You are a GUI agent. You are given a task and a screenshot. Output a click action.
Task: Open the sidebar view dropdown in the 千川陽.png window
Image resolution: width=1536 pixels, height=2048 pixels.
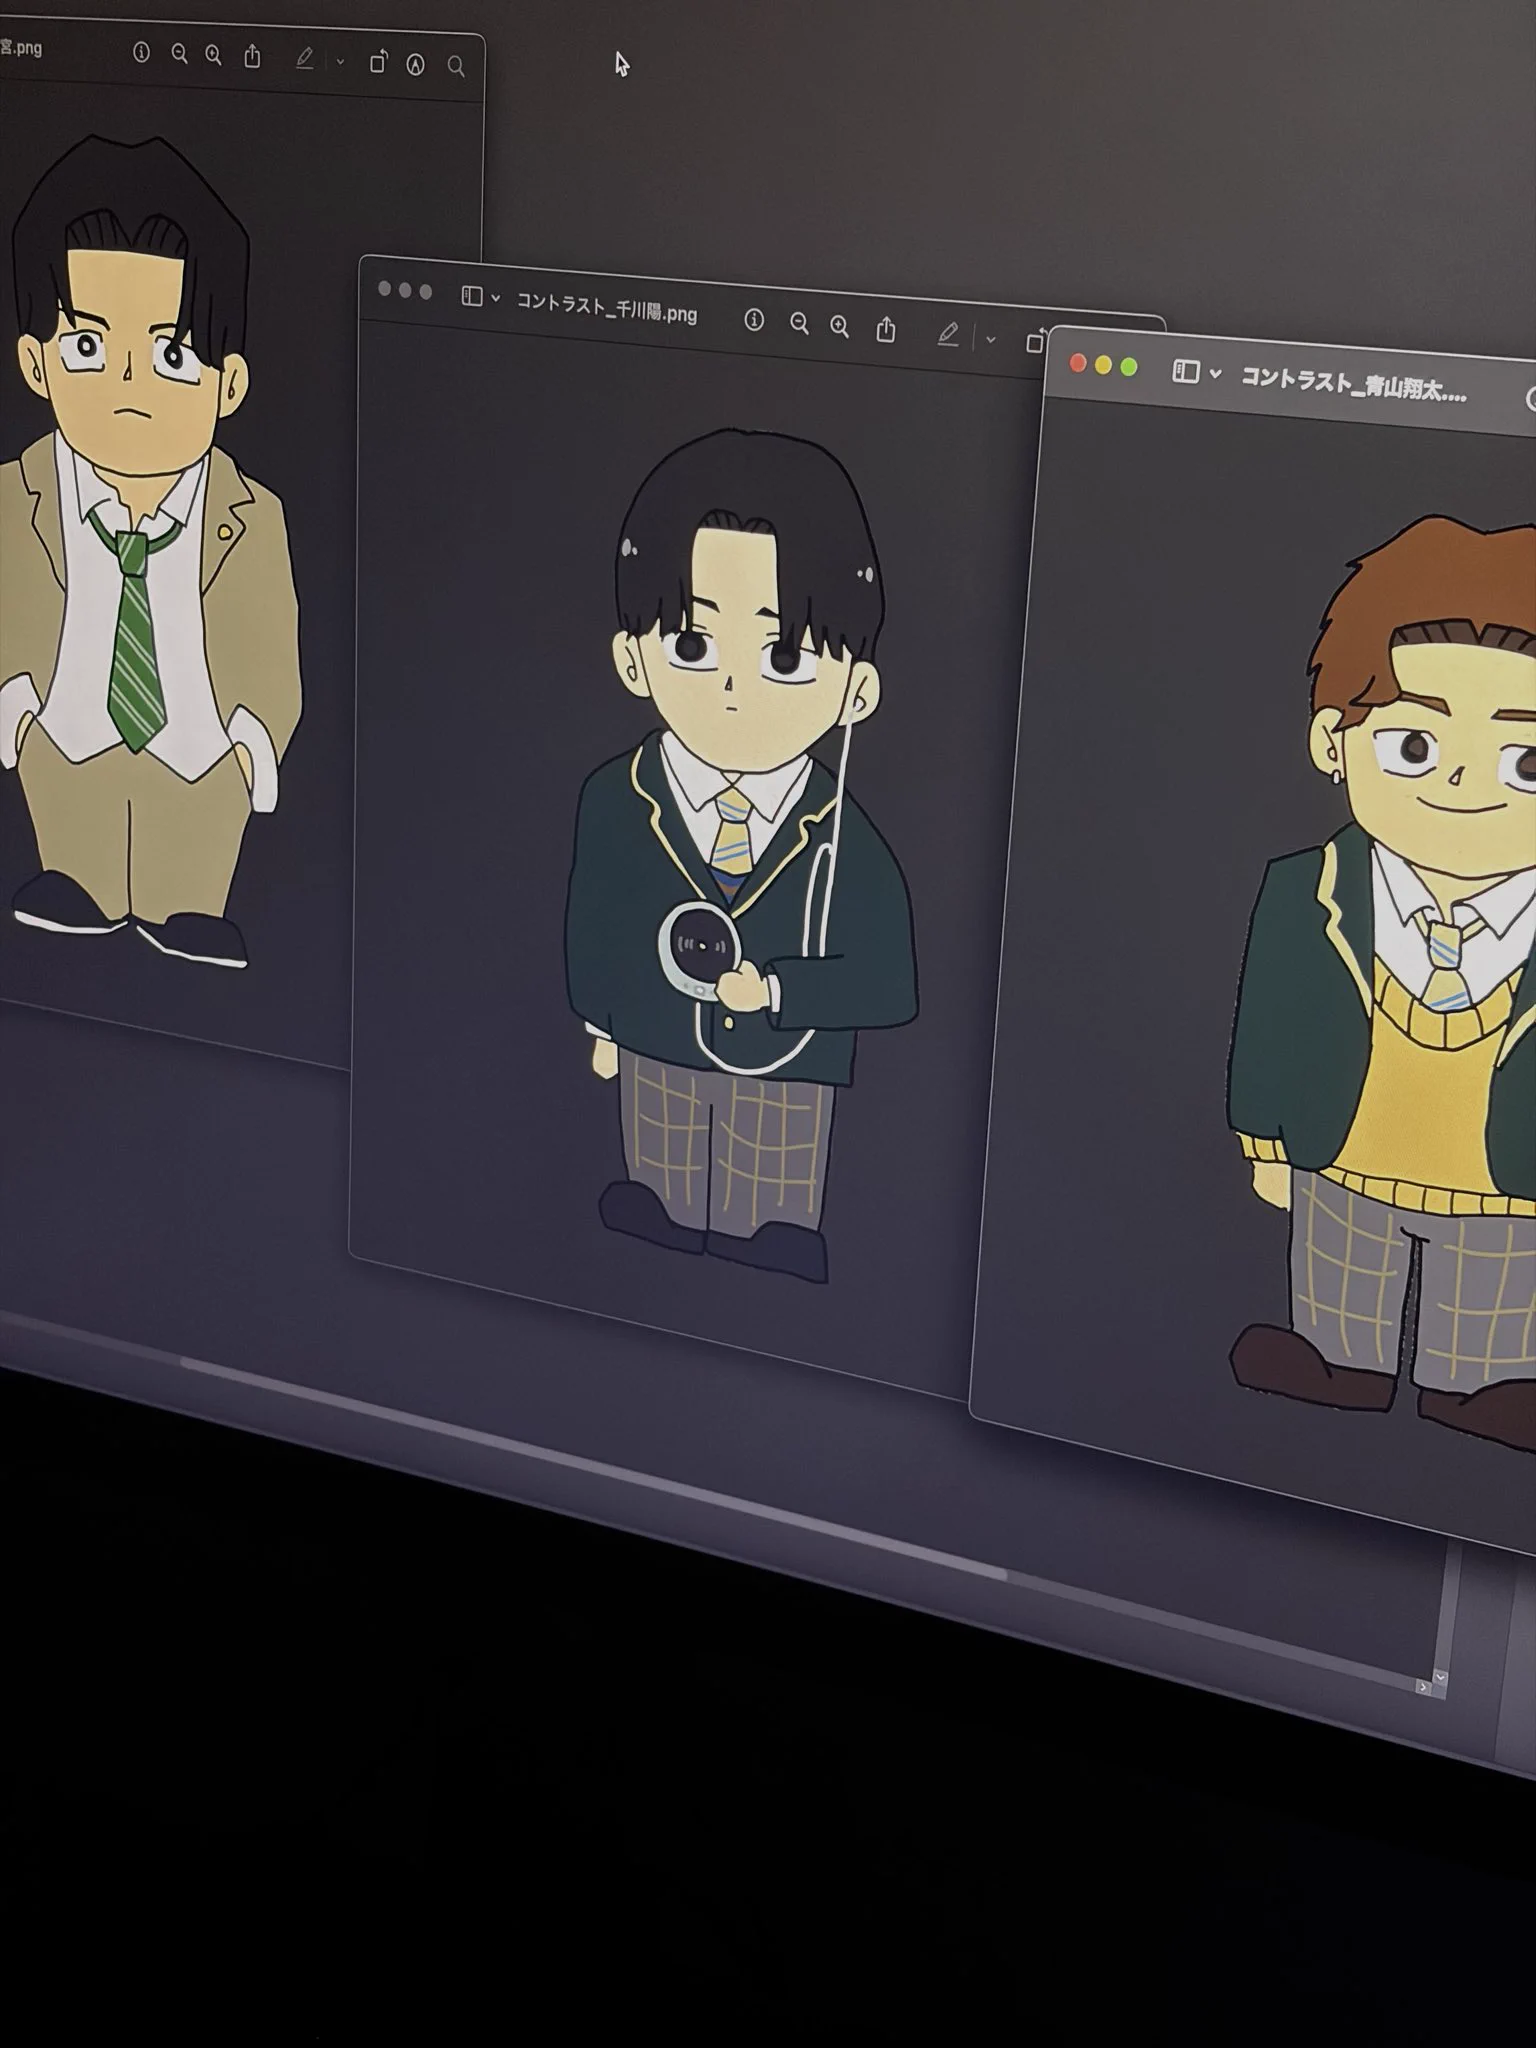[495, 298]
